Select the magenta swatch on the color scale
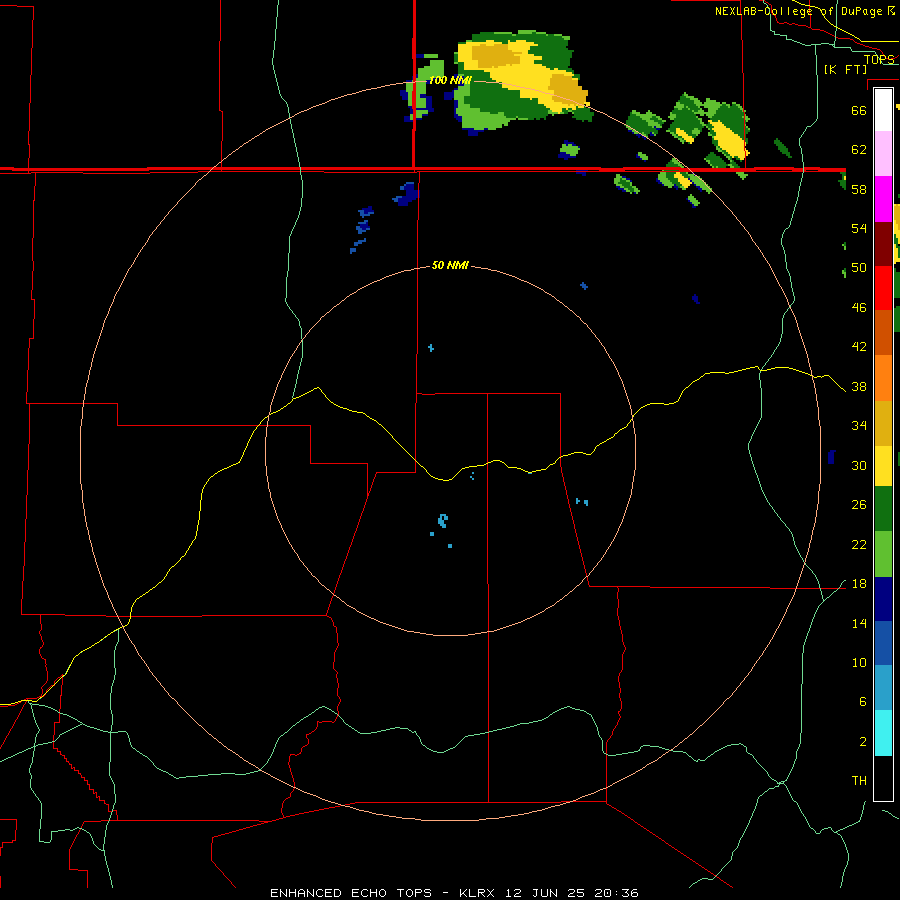Screen dimensions: 900x900 (883, 199)
